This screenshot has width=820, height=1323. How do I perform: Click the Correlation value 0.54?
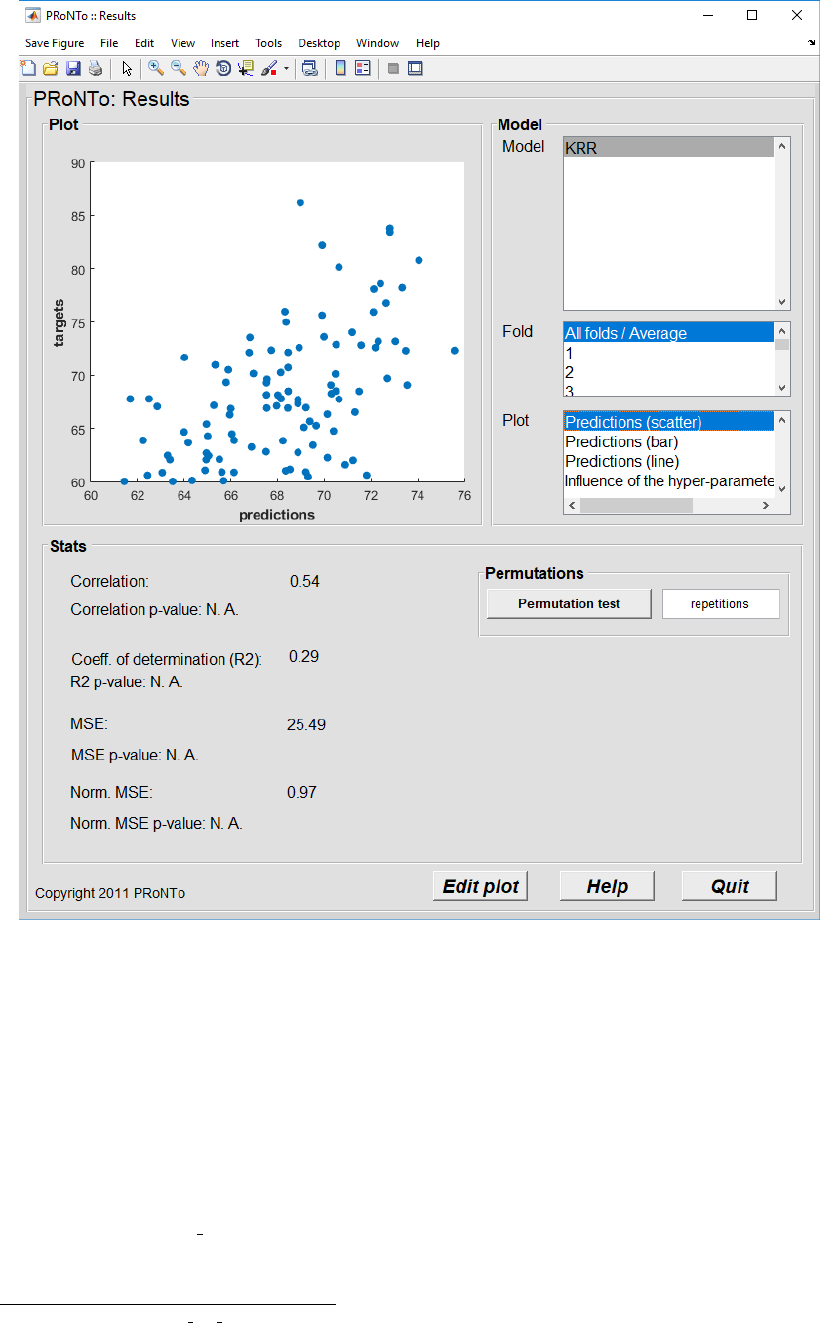[x=305, y=581]
